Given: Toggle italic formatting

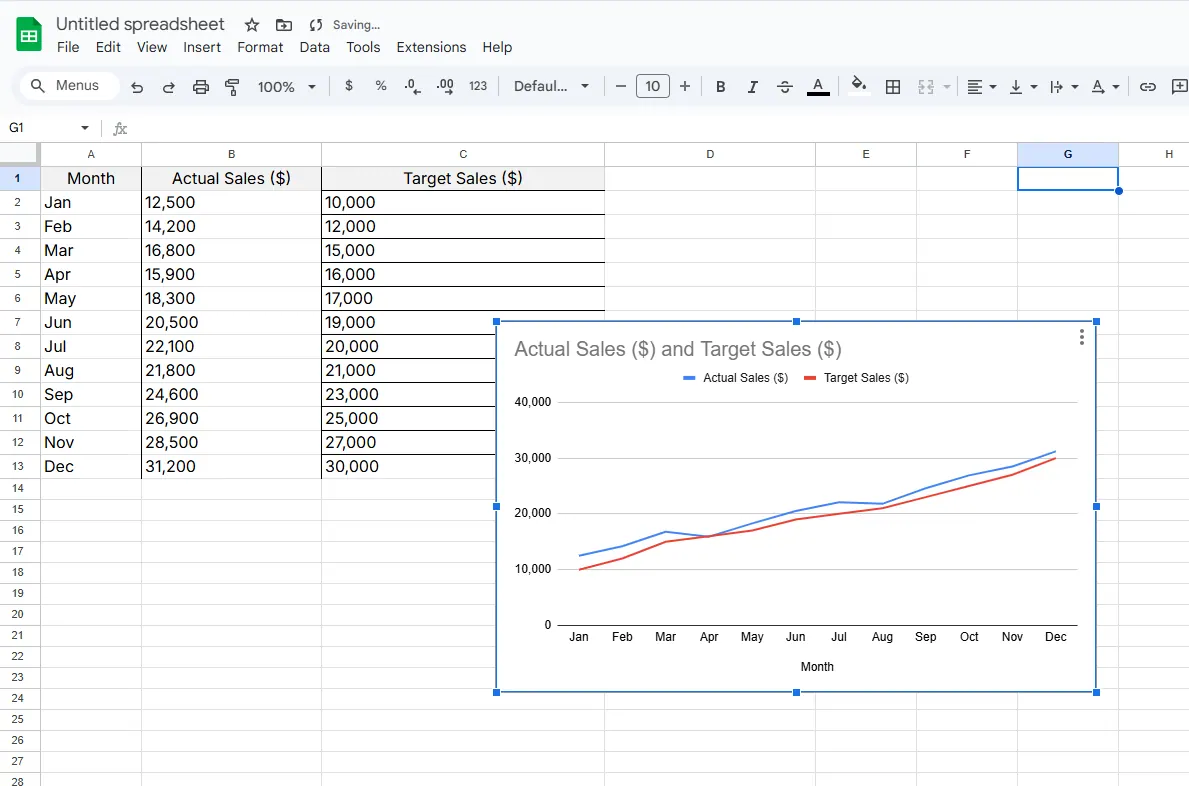Looking at the screenshot, I should point(752,87).
